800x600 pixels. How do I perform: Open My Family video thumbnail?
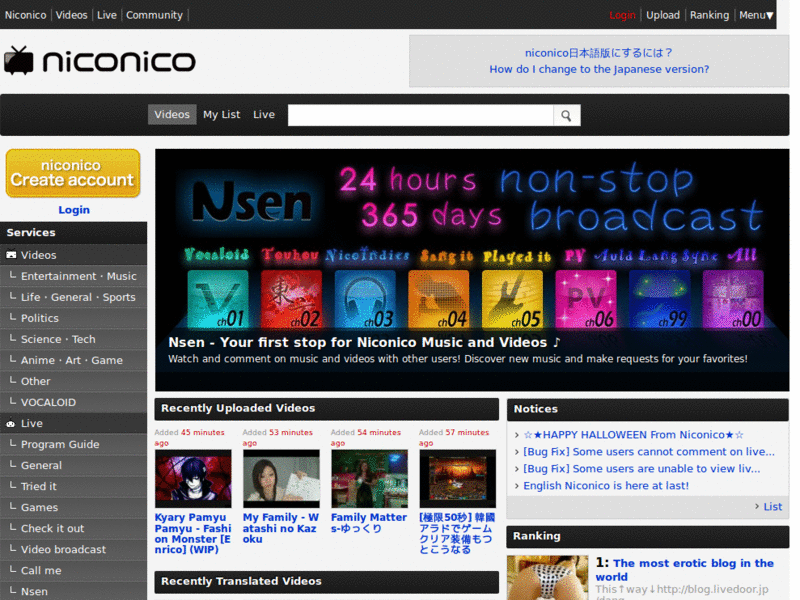[281, 478]
